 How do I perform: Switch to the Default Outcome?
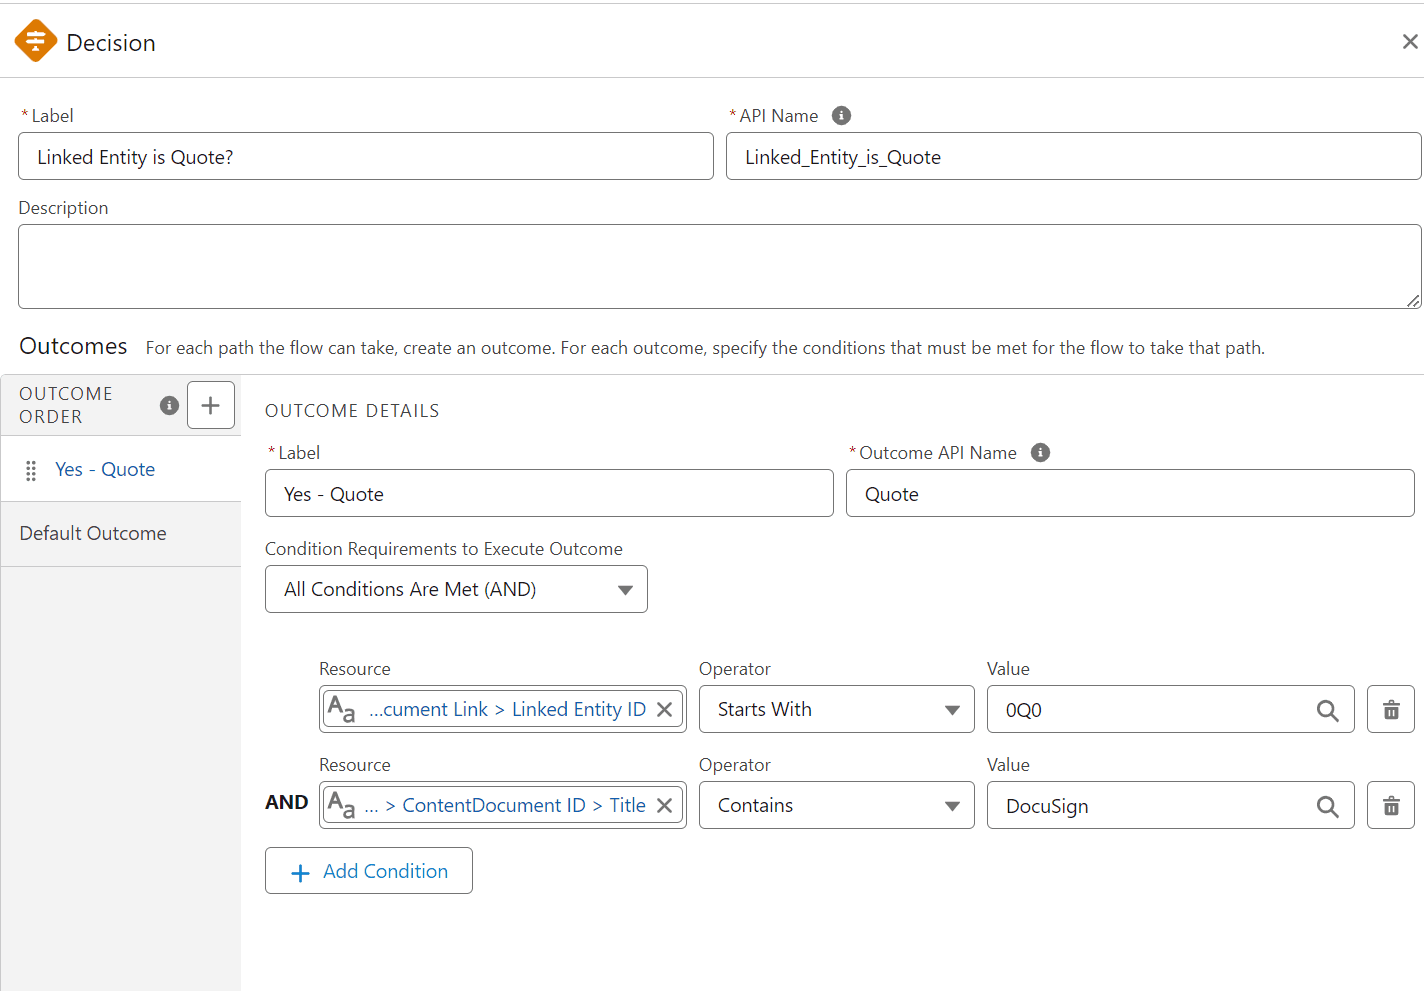point(93,533)
